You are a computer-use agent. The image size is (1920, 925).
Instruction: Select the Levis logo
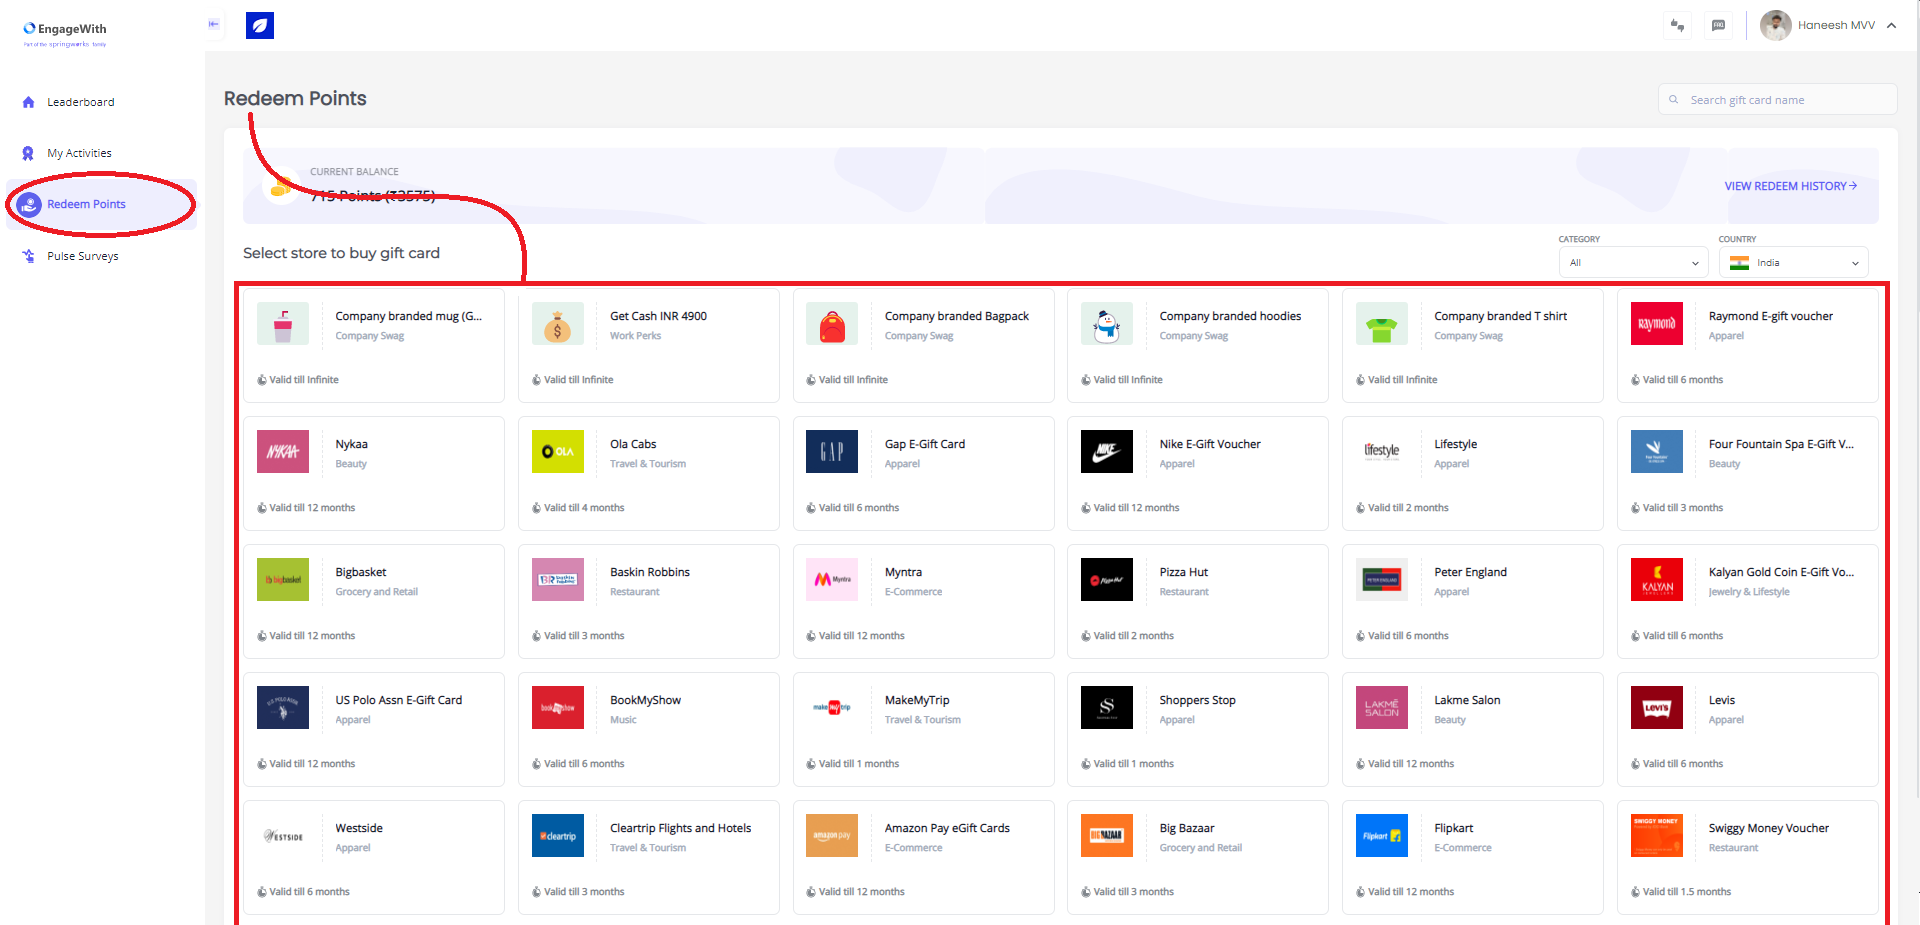tap(1657, 708)
